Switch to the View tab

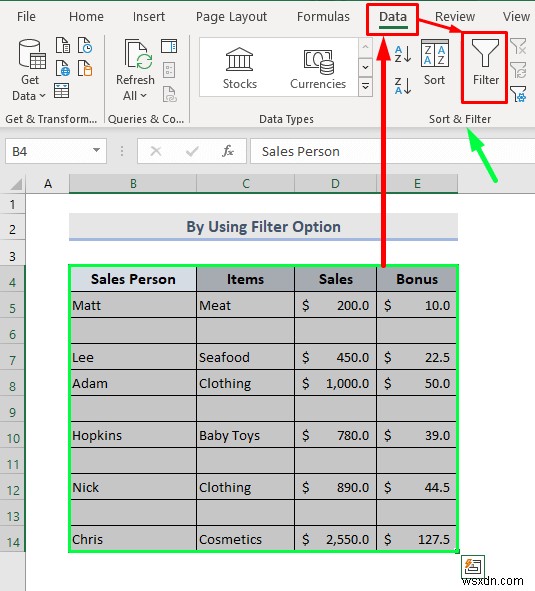[x=516, y=17]
